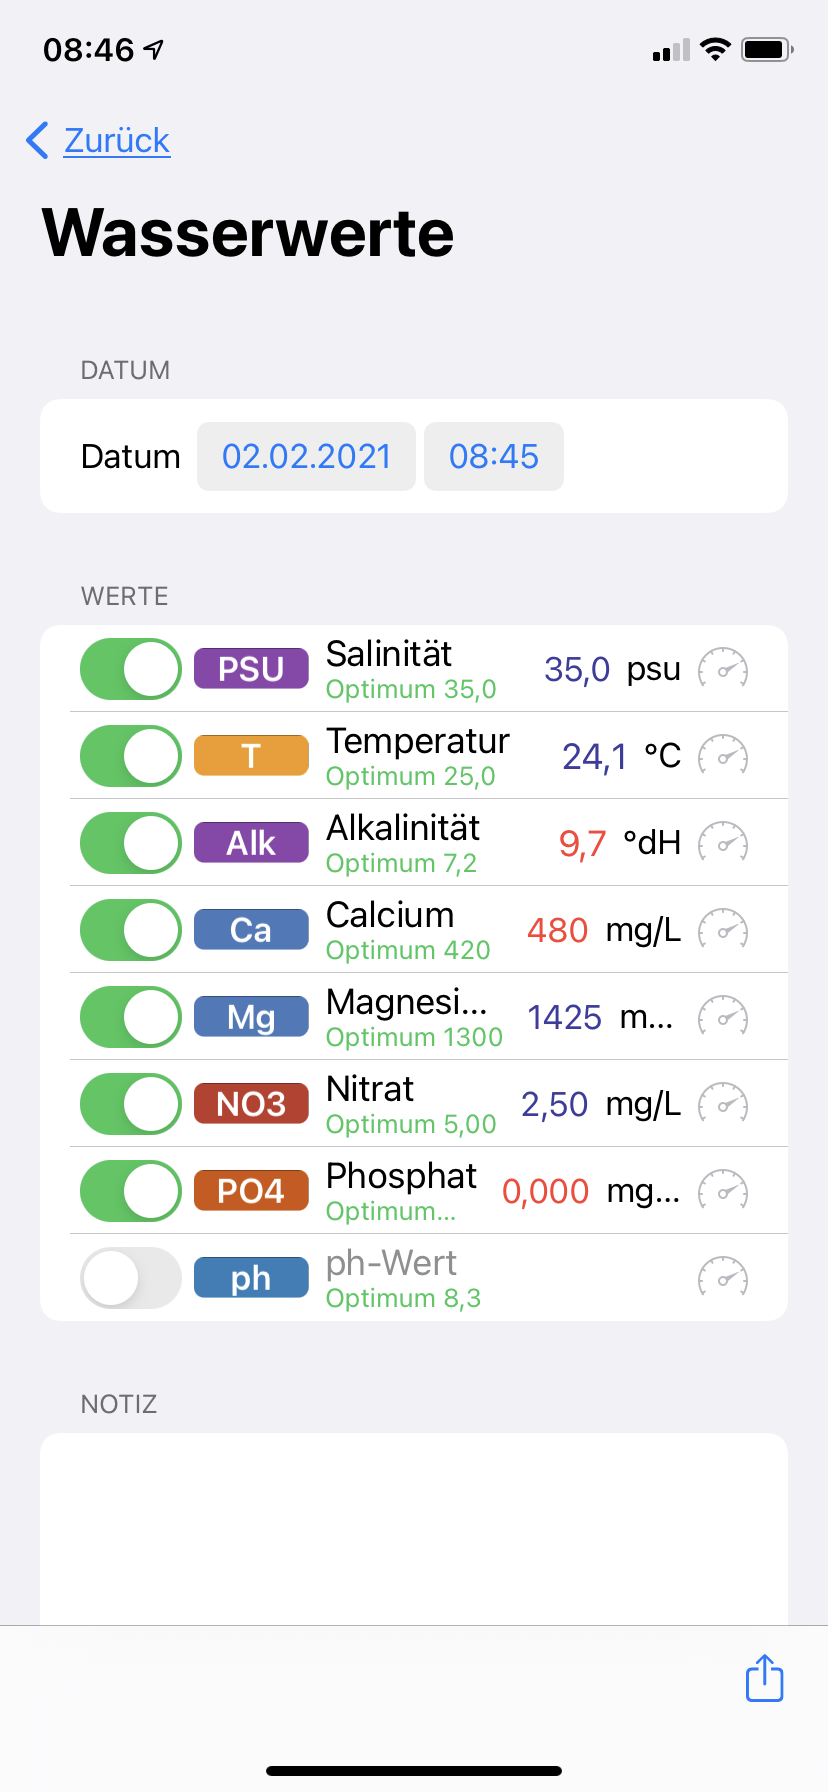Tap the Nitrat row gauge icon
Viewport: 828px width, 1792px height.
pyautogui.click(x=722, y=1104)
